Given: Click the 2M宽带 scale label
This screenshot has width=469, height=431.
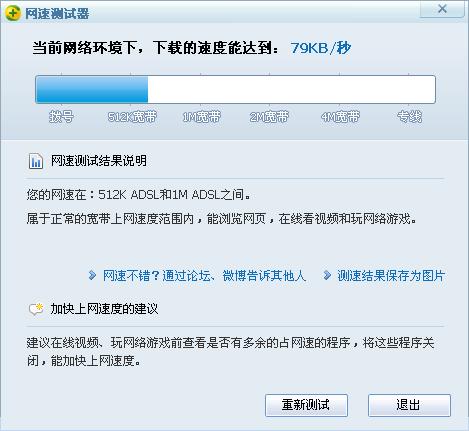Looking at the screenshot, I should click(269, 117).
